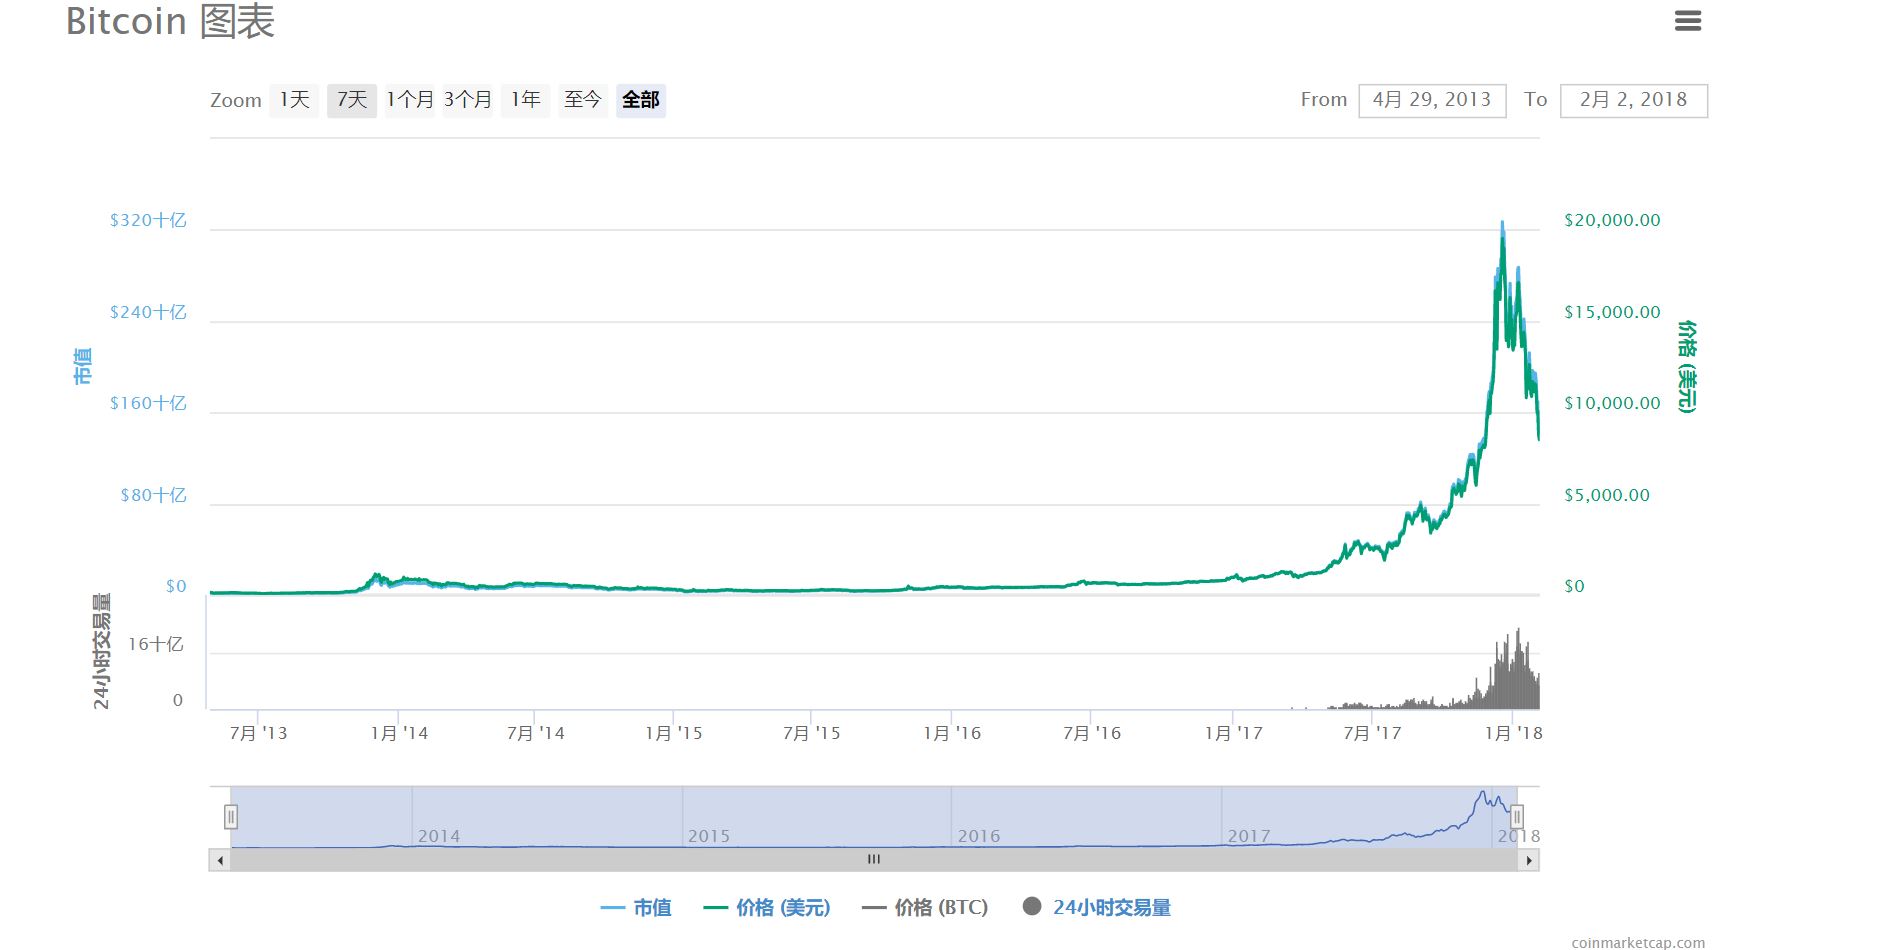This screenshot has width=1886, height=950.
Task: Edit the From date field
Action: [1432, 100]
